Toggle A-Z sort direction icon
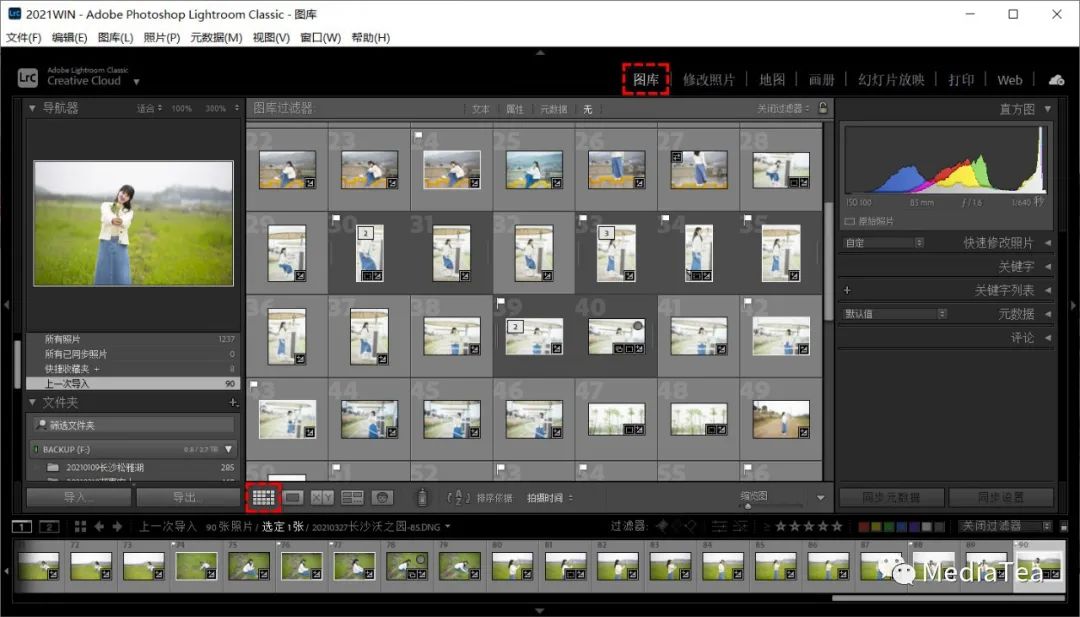The image size is (1080, 617). 458,497
